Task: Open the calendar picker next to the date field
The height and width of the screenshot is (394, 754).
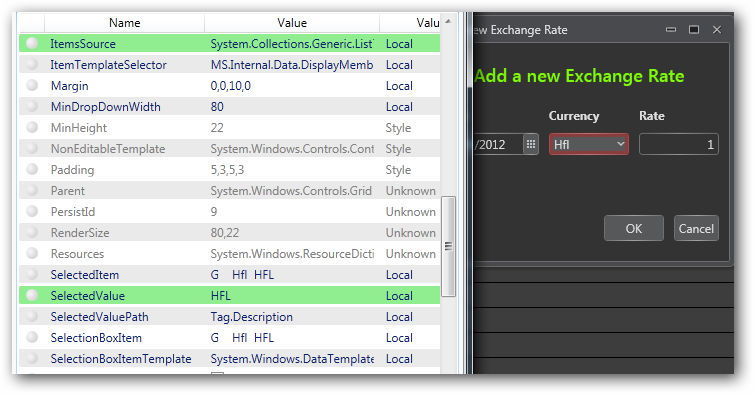Action: 531,144
